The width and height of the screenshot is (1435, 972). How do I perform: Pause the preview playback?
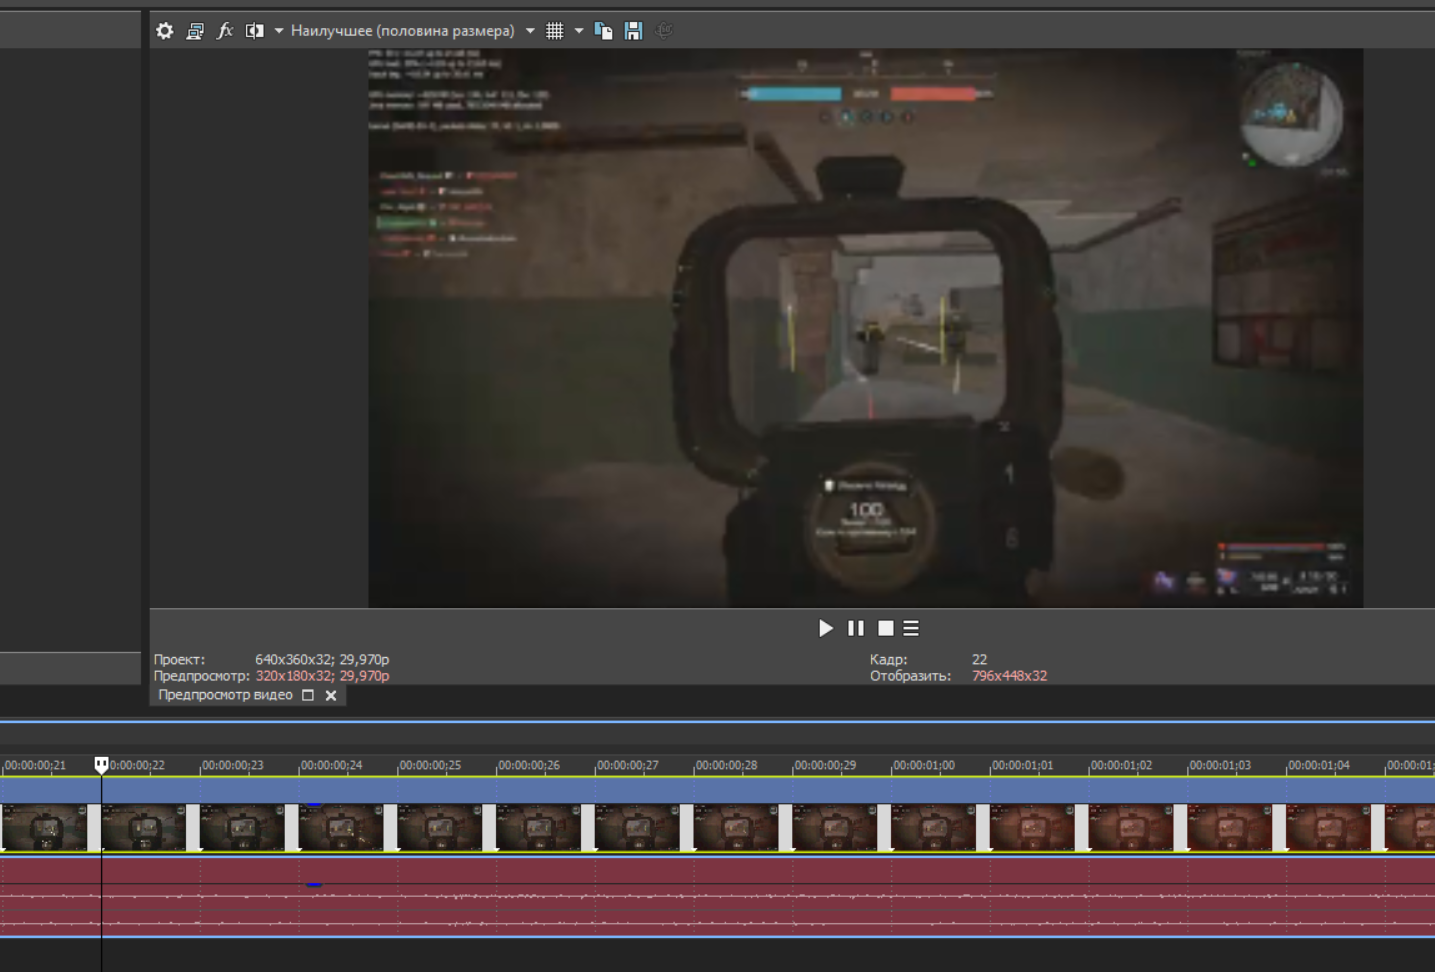point(856,628)
